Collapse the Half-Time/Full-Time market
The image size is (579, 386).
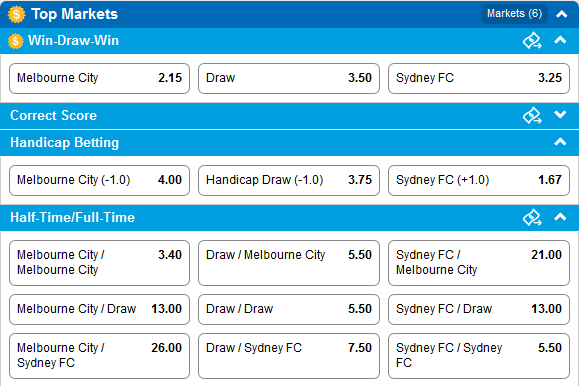tap(560, 217)
